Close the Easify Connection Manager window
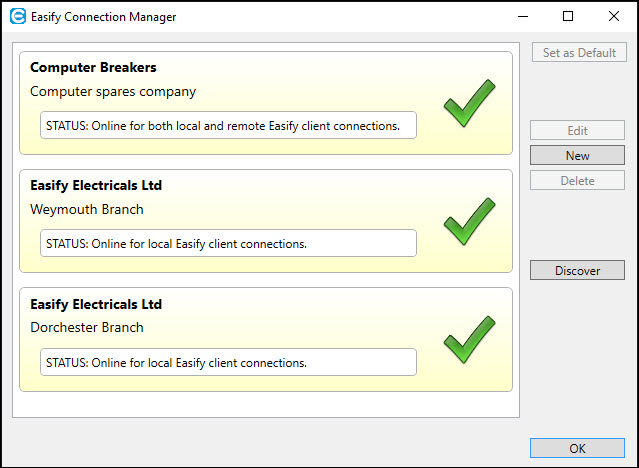Image resolution: width=639 pixels, height=468 pixels. pyautogui.click(x=614, y=16)
